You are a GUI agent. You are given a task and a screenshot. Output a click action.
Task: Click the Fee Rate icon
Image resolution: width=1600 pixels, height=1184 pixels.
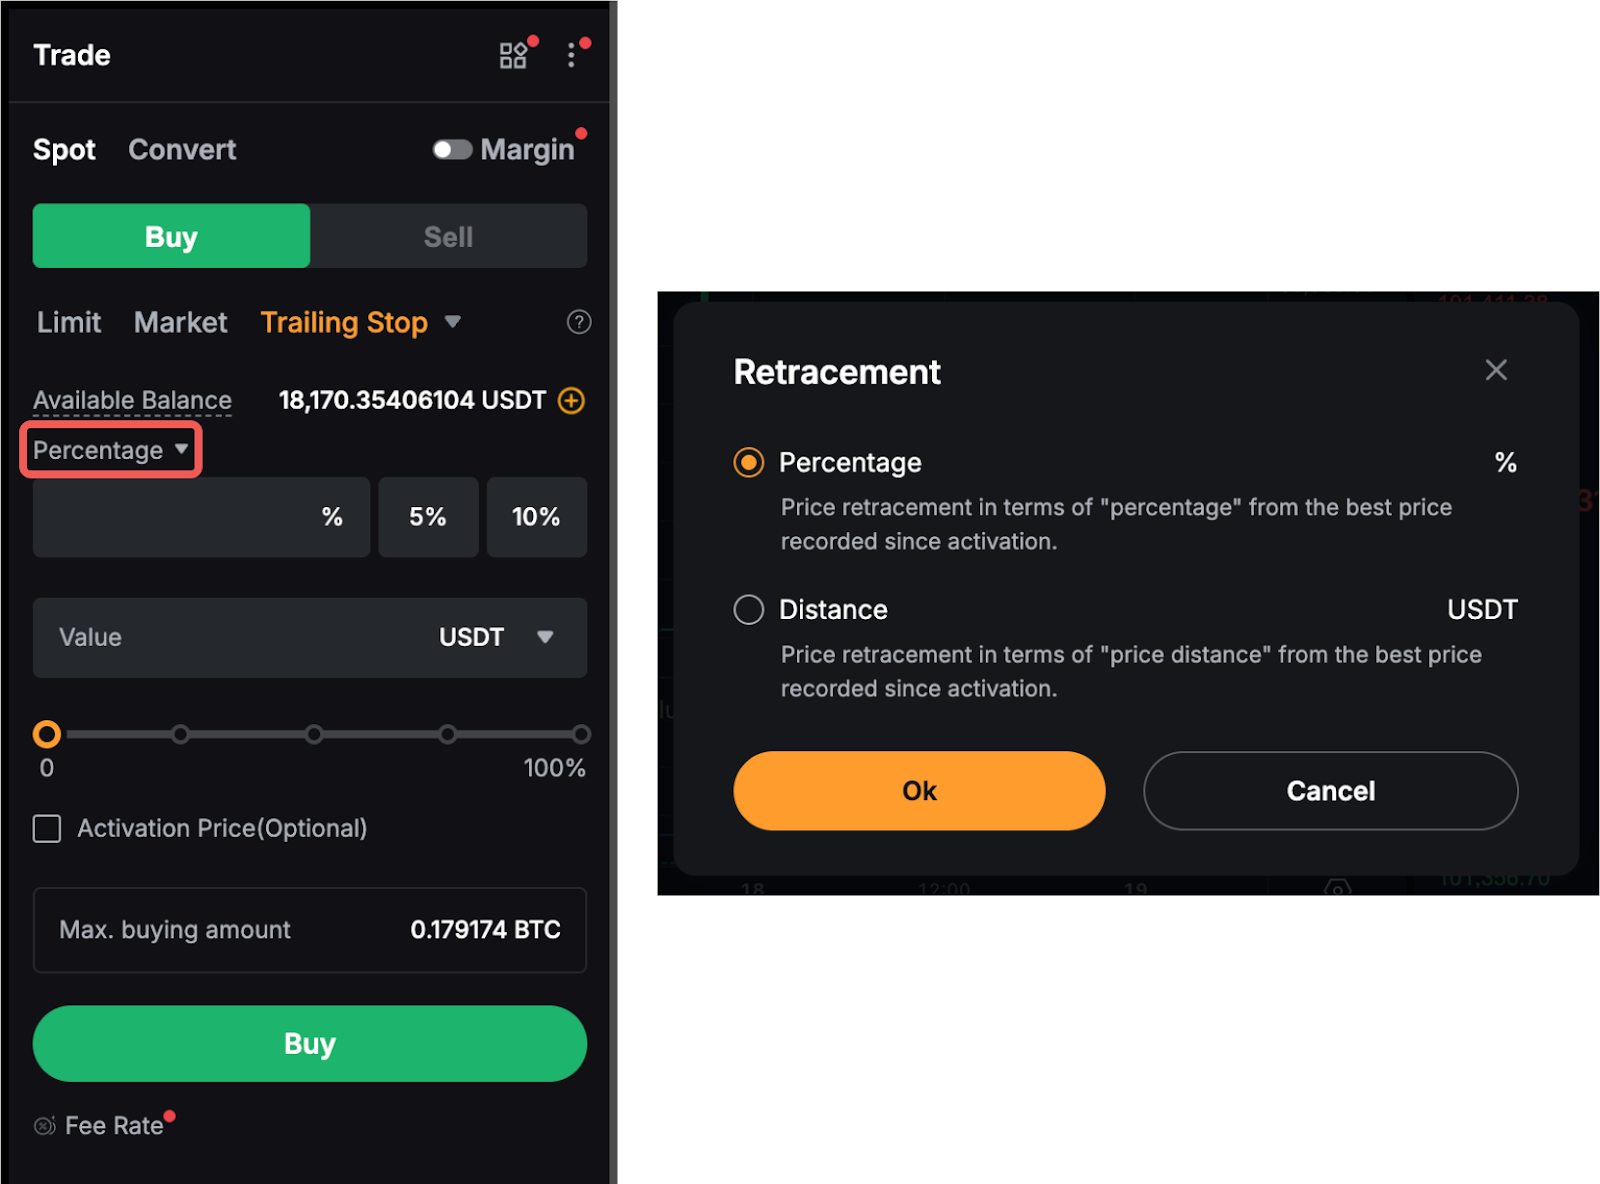point(44,1126)
